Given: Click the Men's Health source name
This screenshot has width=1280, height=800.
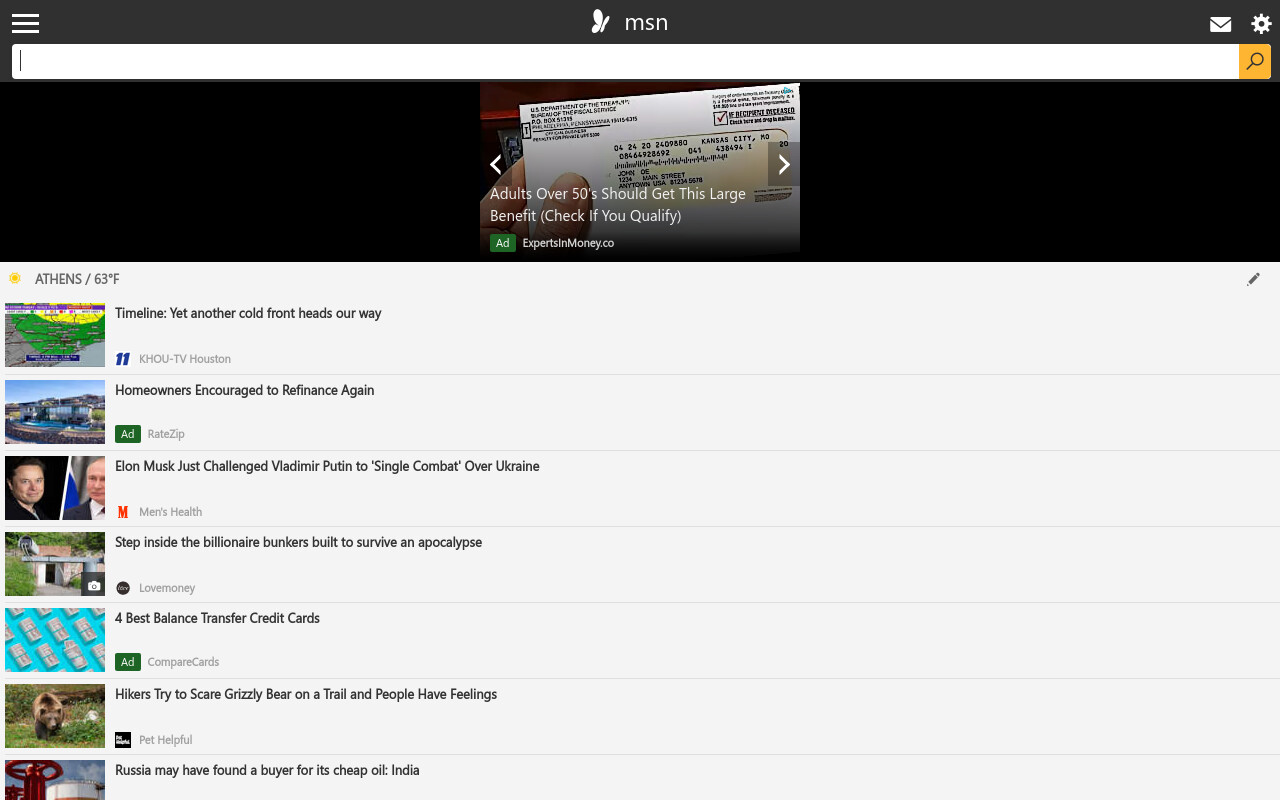Looking at the screenshot, I should [x=170, y=512].
